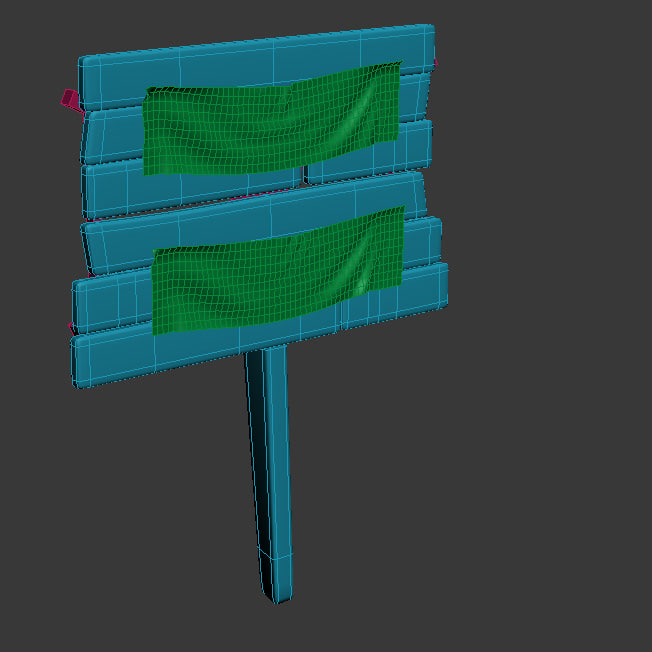Image resolution: width=652 pixels, height=652 pixels.
Task: Click the magenta object at the sign's left edge
Action: [70, 99]
